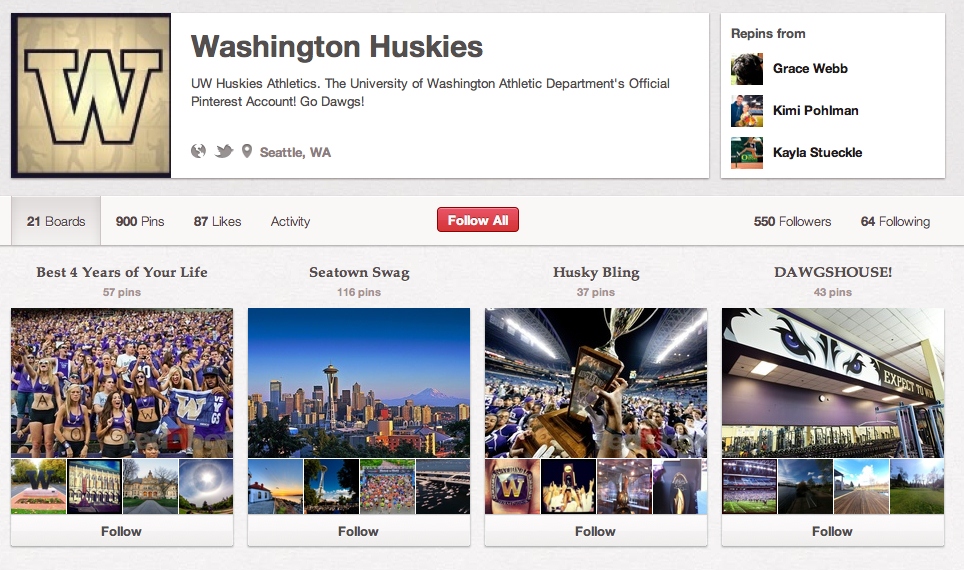Follow the Husky Bling board
Screen dimensions: 964x570
pos(596,531)
